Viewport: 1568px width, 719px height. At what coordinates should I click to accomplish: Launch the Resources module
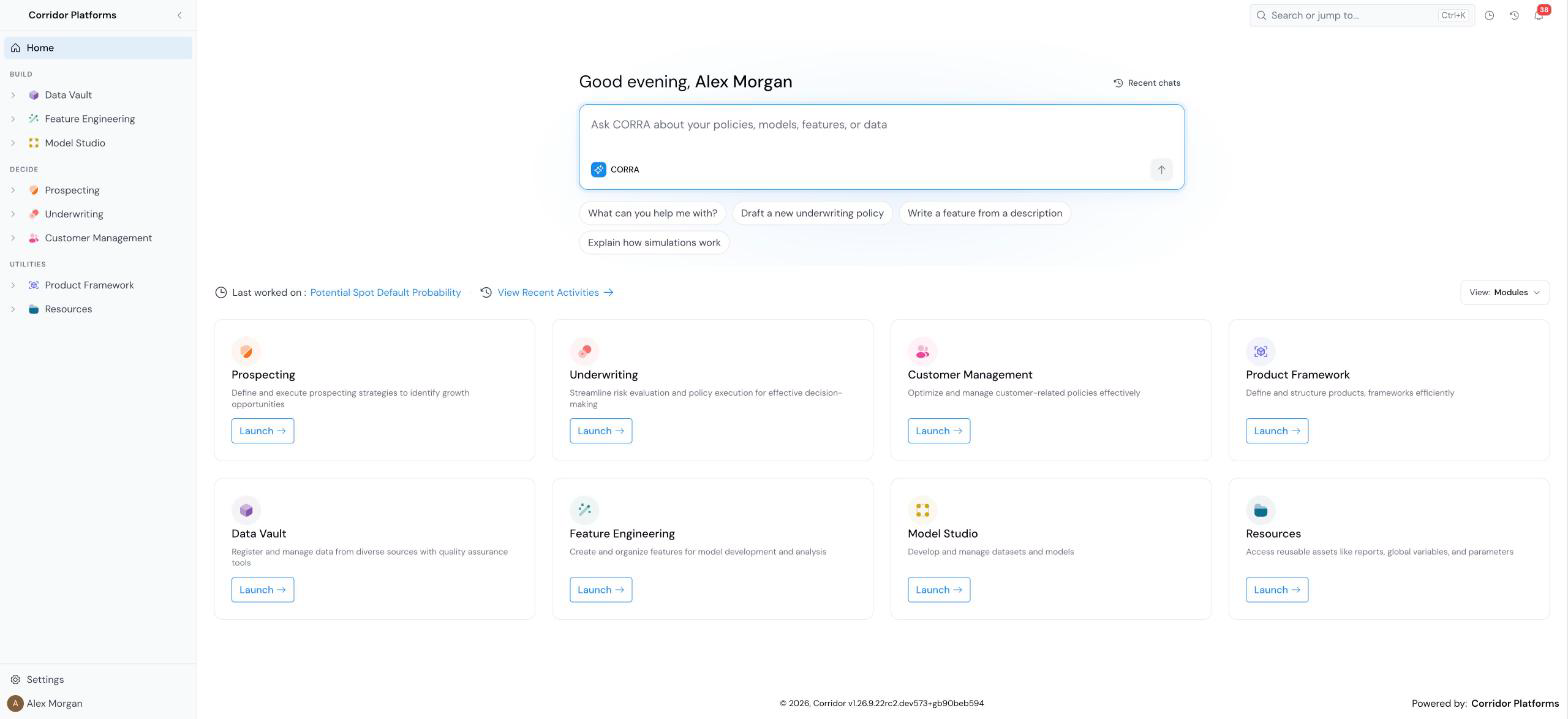click(1277, 590)
